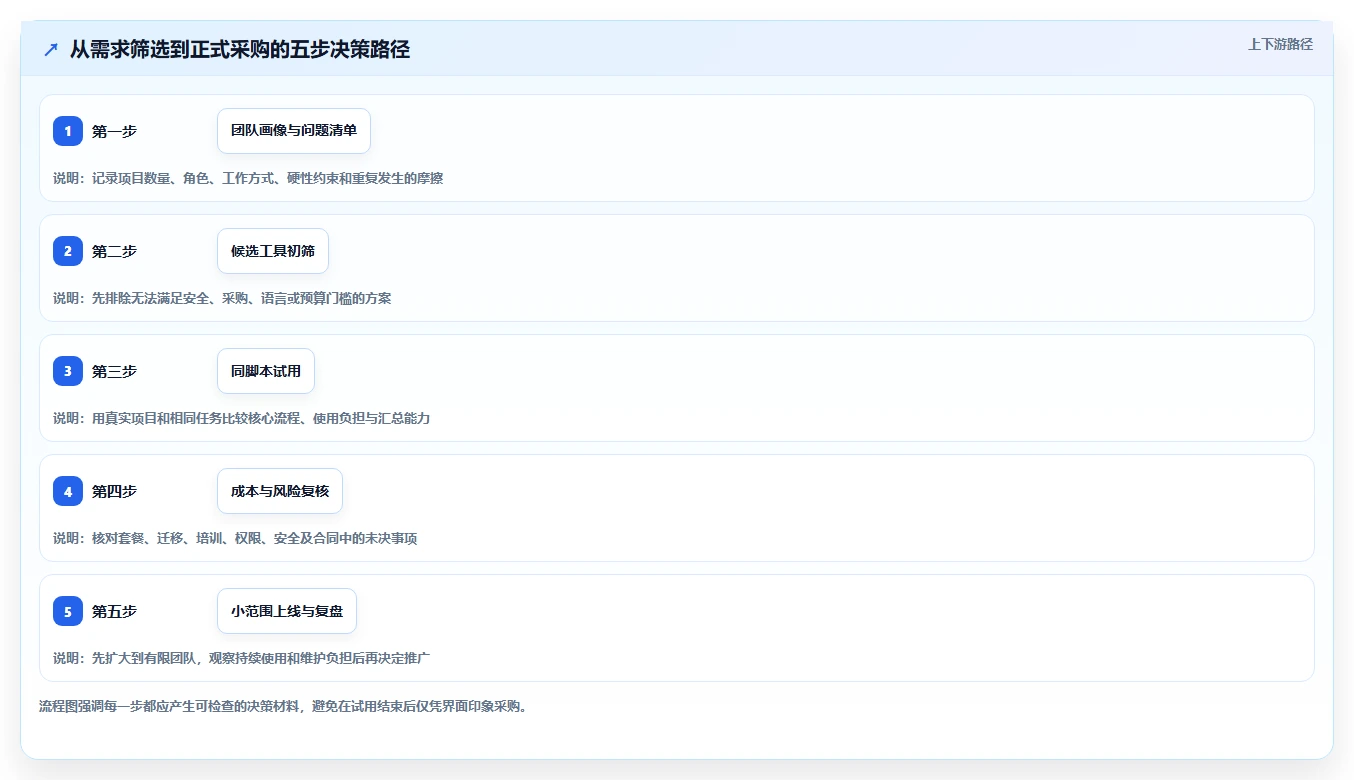The image size is (1354, 780).
Task: Click the number 2 step badge
Action: (x=68, y=251)
